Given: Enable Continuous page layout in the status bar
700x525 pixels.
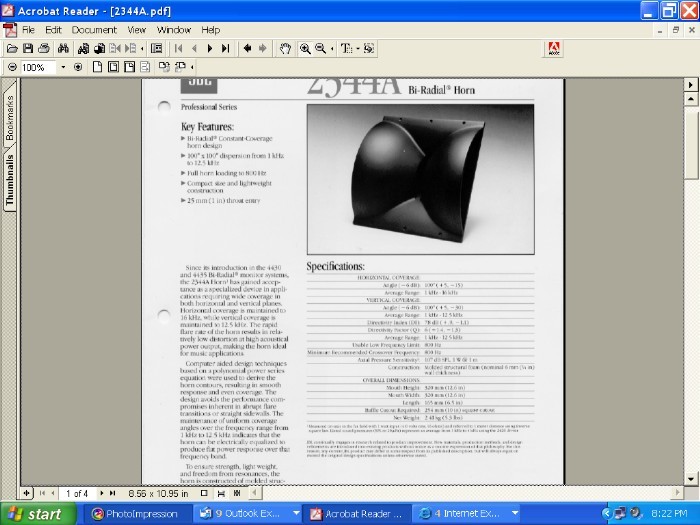Looking at the screenshot, I should tap(221, 493).
